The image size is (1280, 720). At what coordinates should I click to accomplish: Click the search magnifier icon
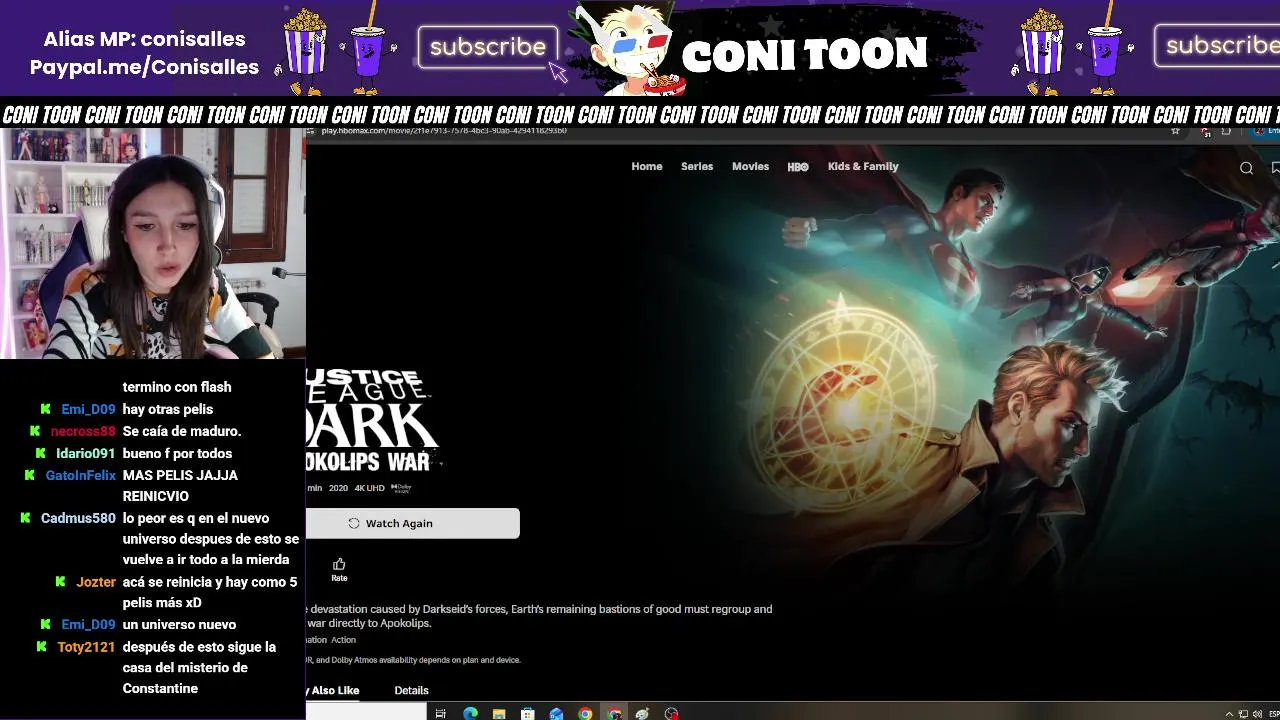coord(1246,168)
